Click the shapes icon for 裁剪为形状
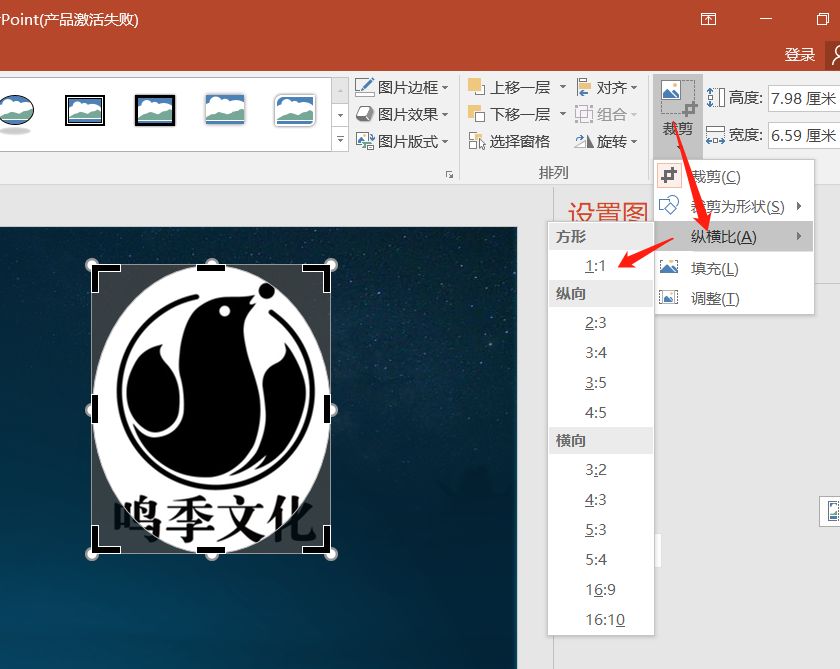This screenshot has width=840, height=669. (669, 205)
